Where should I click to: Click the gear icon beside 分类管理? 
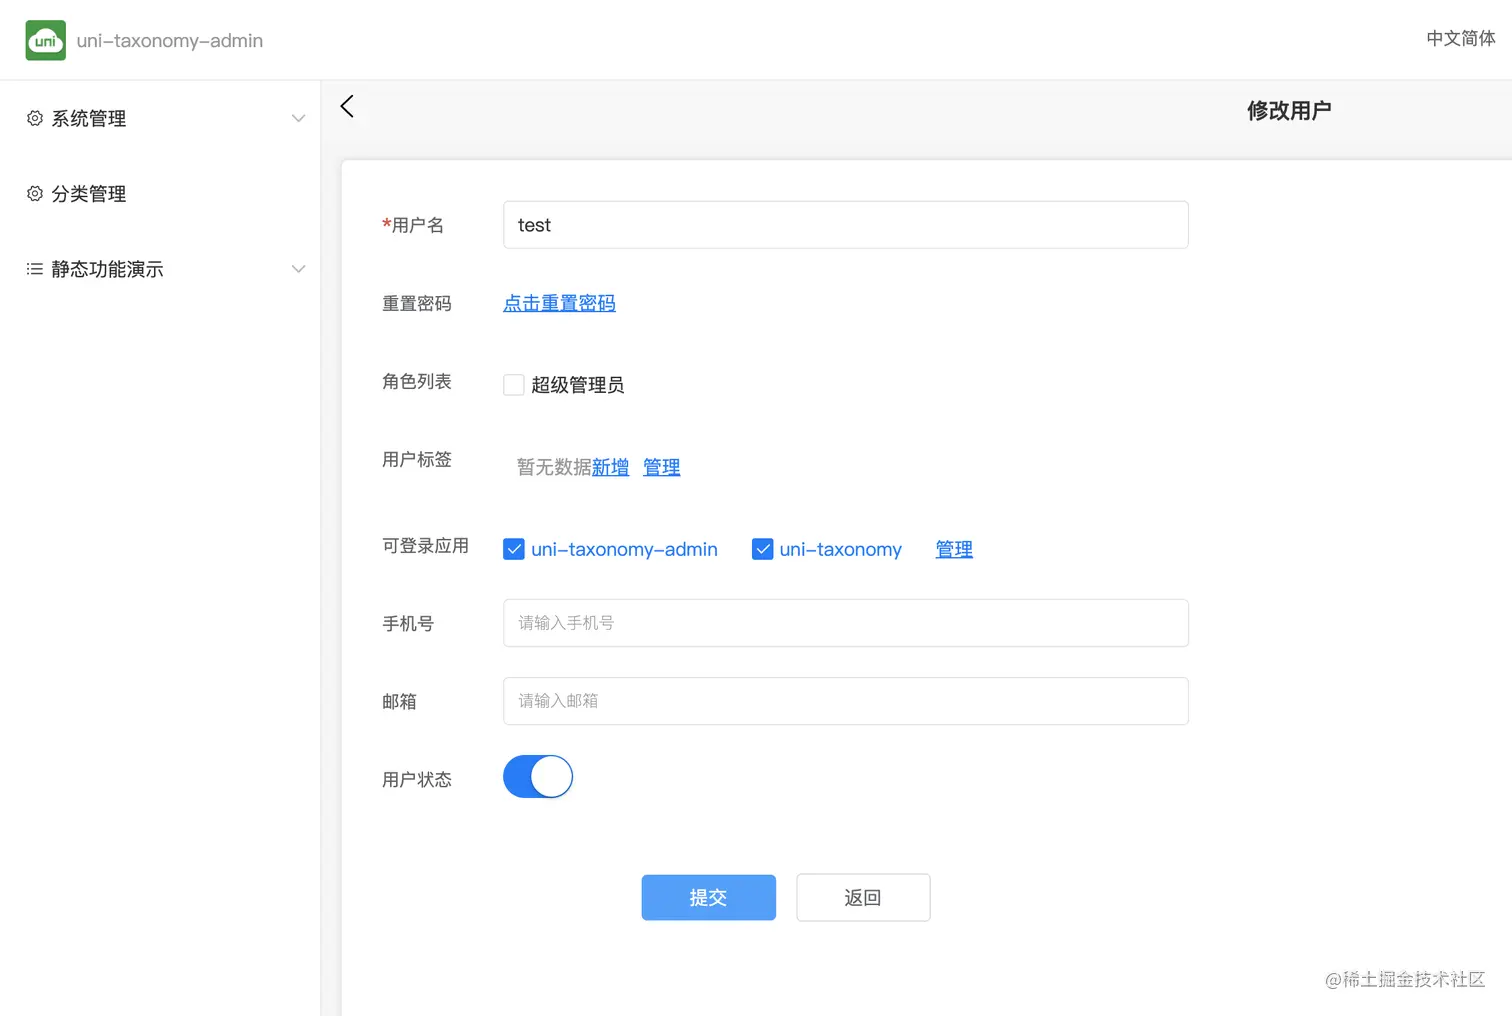pyautogui.click(x=33, y=193)
